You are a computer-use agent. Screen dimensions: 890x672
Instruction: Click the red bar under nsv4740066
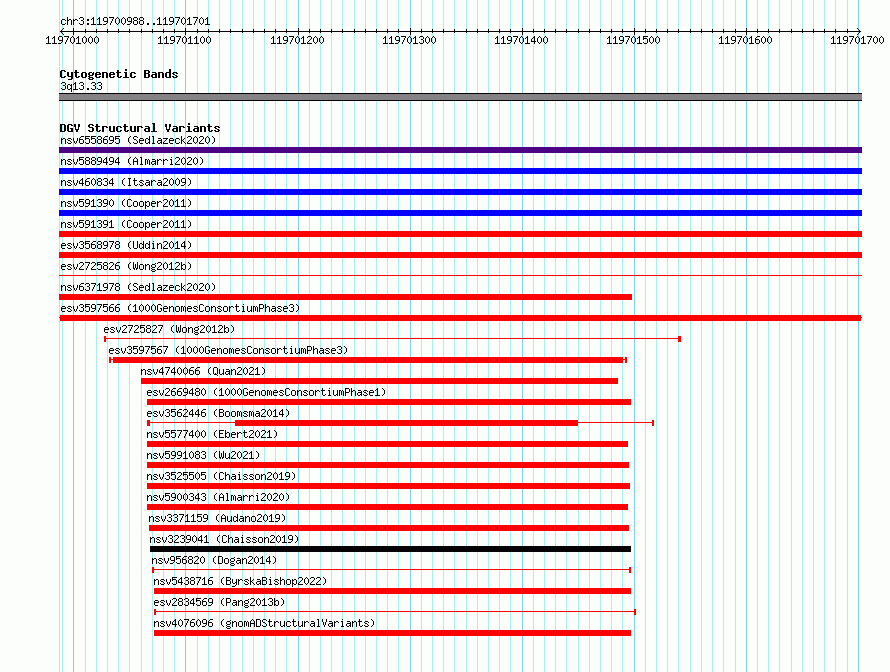pos(379,381)
